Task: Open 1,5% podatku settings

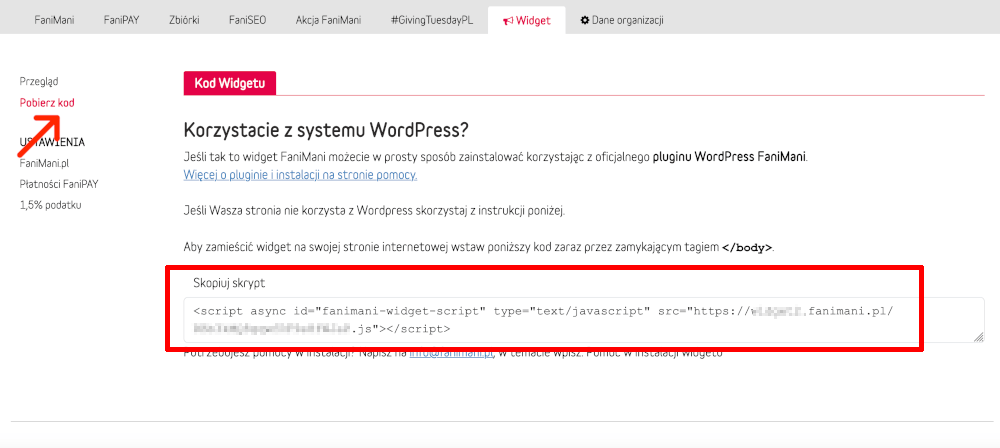Action: click(x=50, y=205)
